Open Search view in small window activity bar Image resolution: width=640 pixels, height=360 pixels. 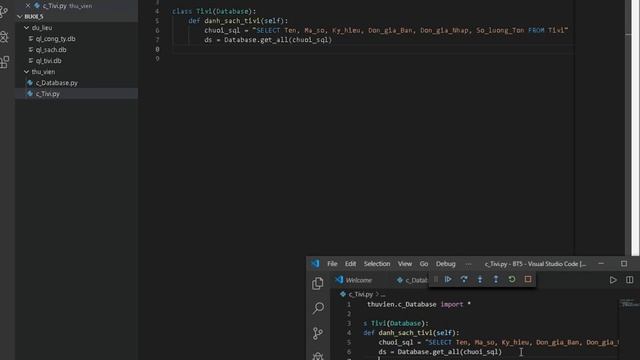click(x=318, y=308)
